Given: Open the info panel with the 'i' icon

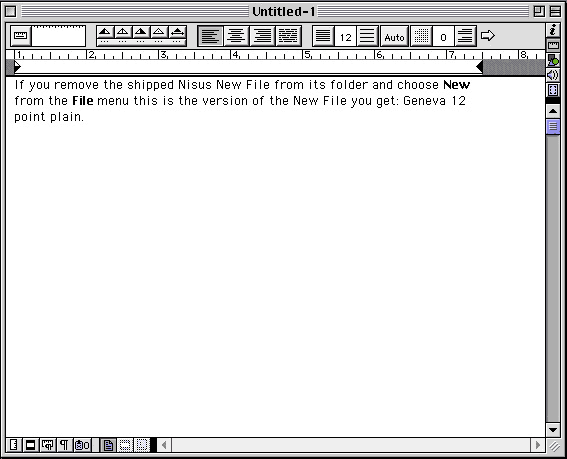Looking at the screenshot, I should click(553, 30).
